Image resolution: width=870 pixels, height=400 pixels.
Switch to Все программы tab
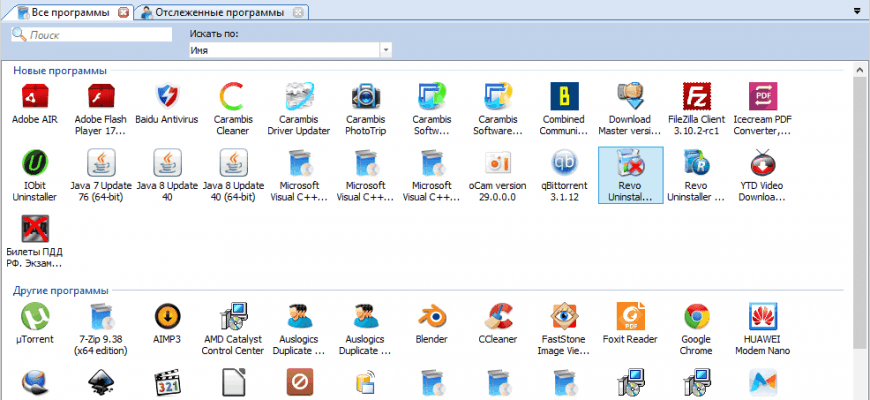(70, 12)
